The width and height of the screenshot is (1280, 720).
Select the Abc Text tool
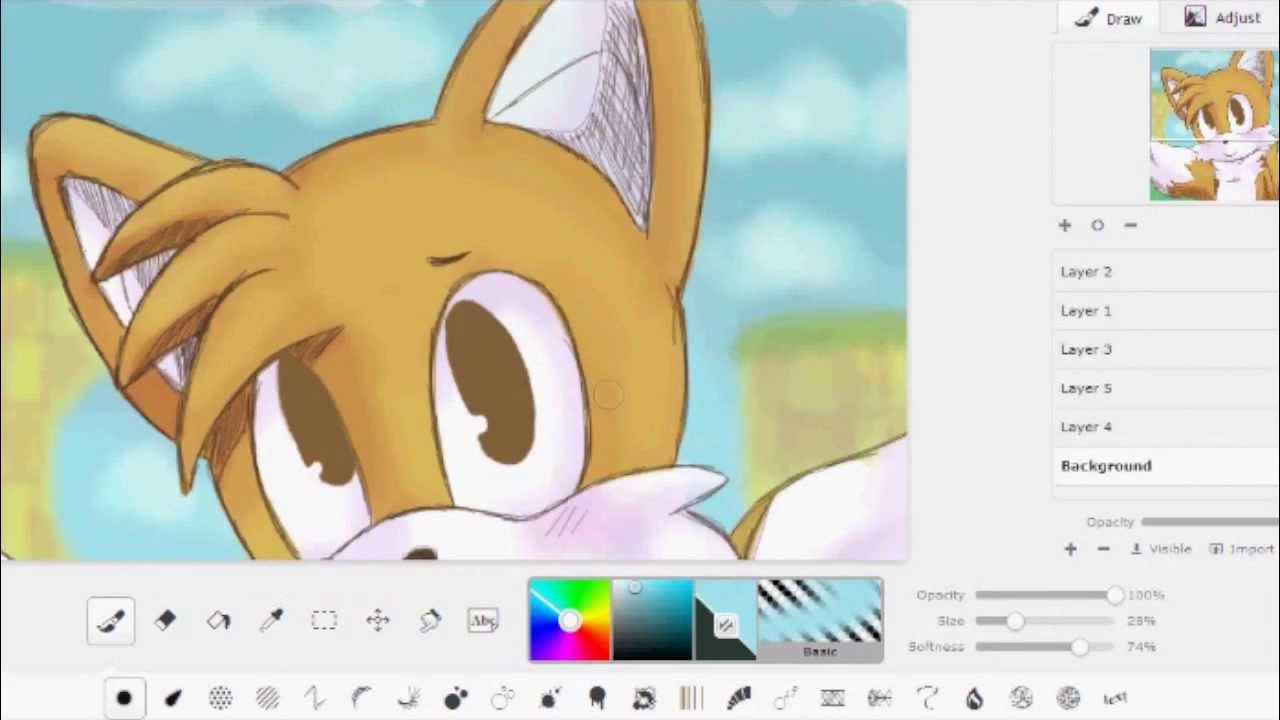(483, 621)
